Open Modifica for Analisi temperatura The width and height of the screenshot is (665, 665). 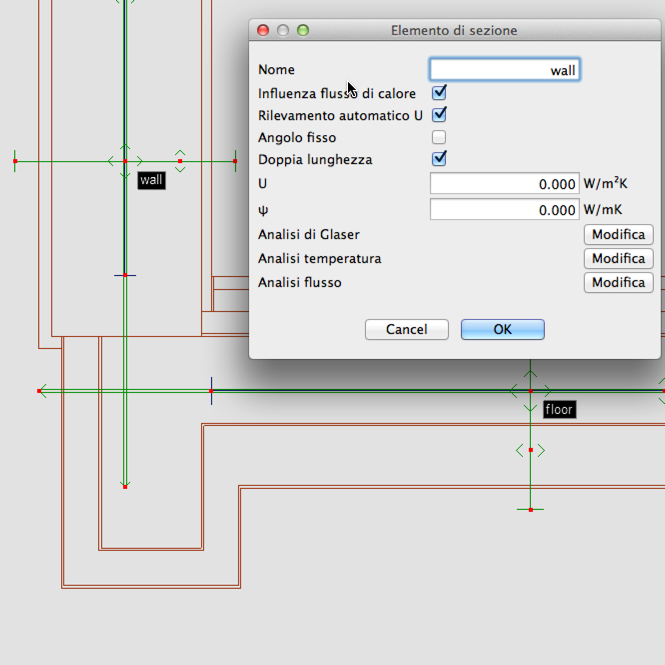click(x=617, y=258)
